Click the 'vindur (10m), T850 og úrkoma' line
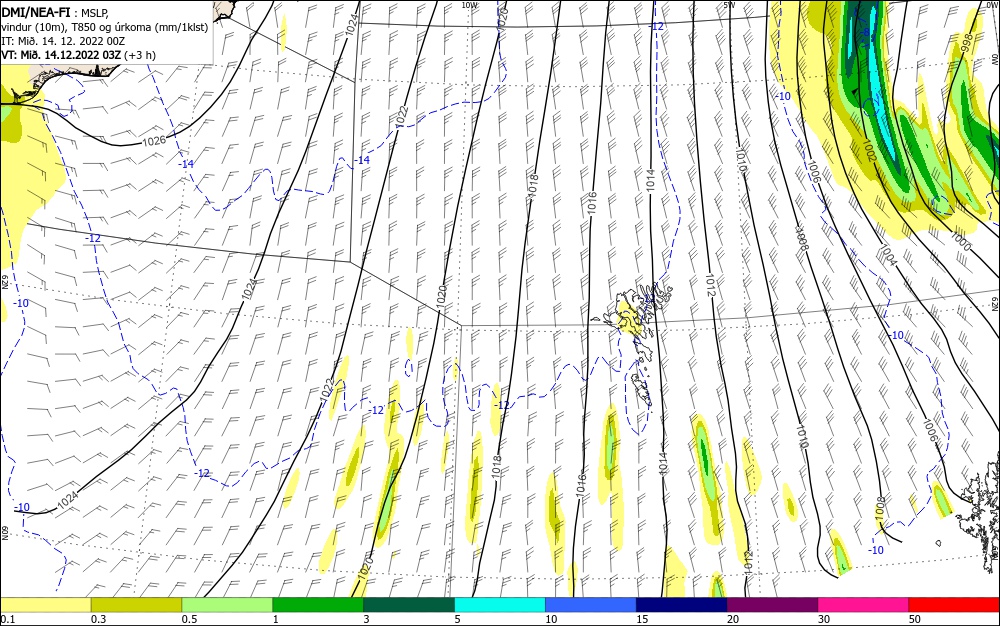This screenshot has height=626, width=1000. coord(105,27)
